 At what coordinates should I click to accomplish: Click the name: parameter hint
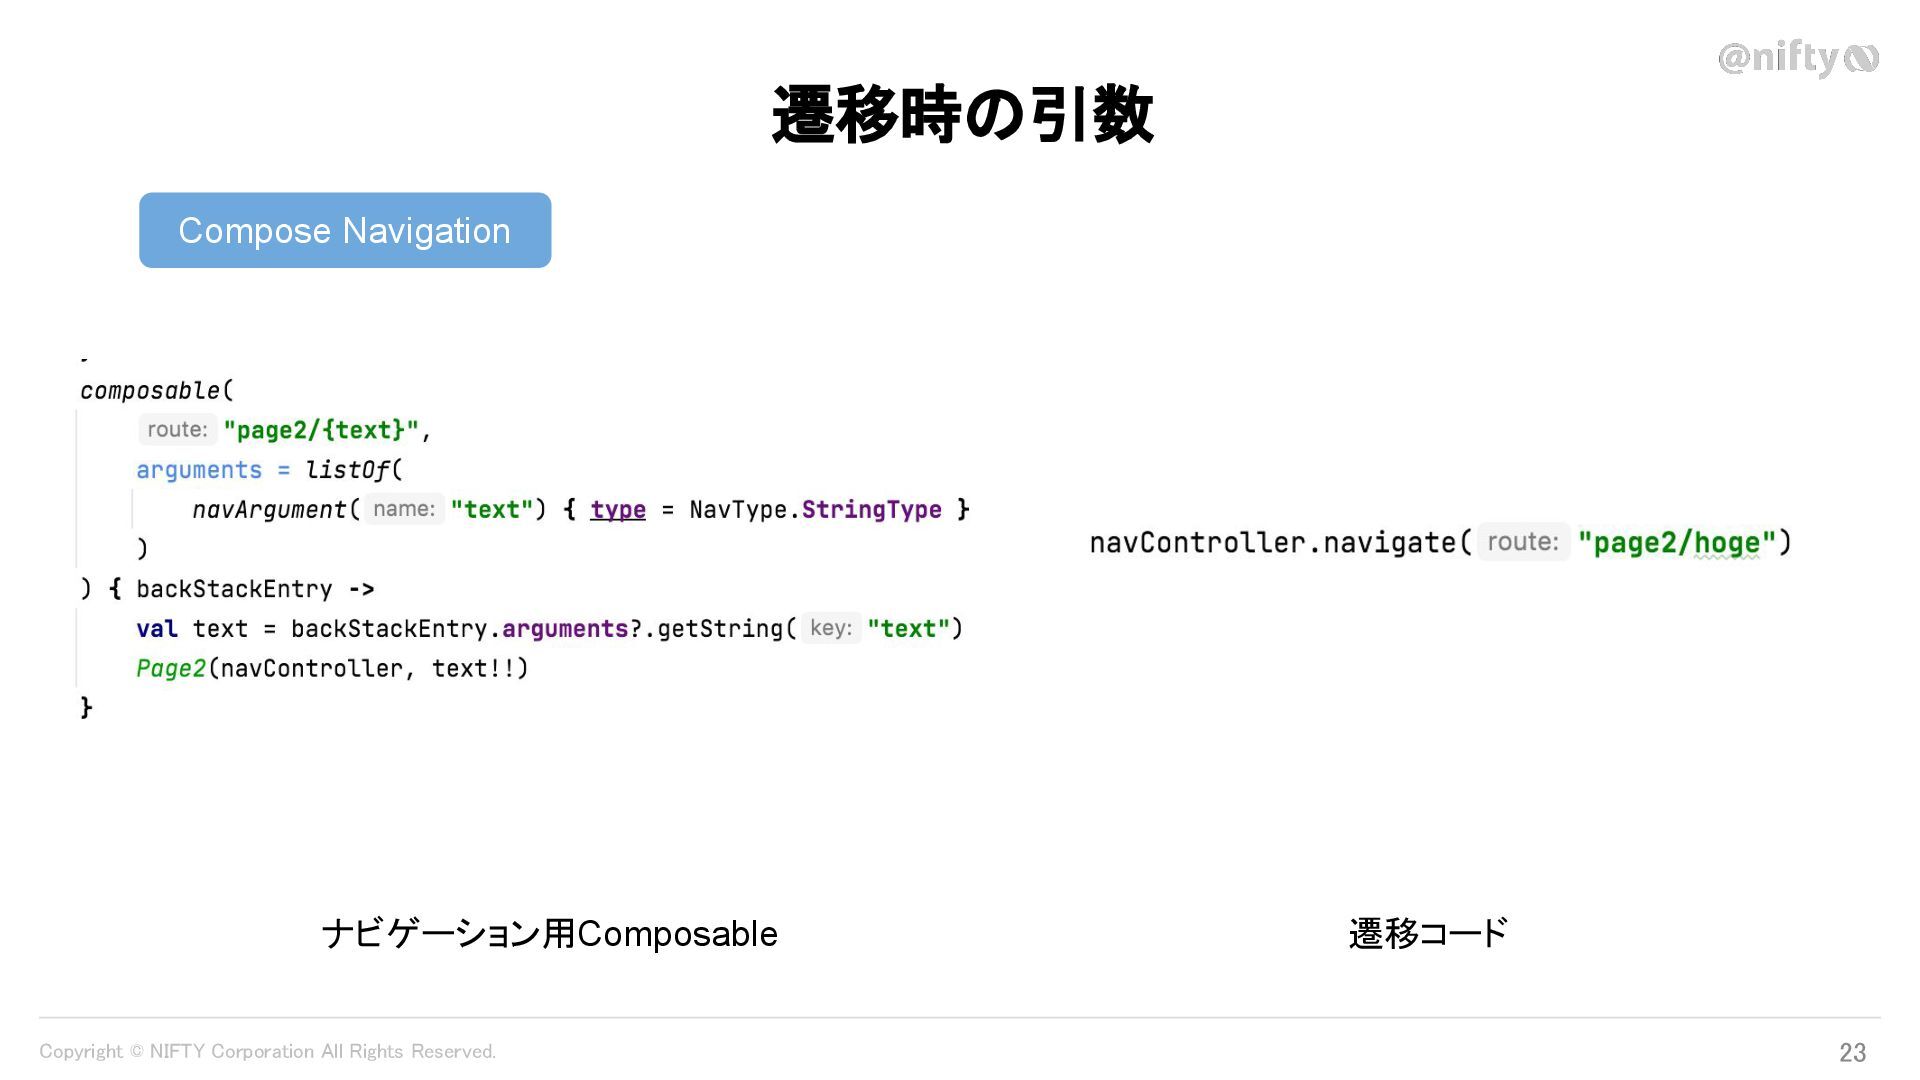[404, 509]
